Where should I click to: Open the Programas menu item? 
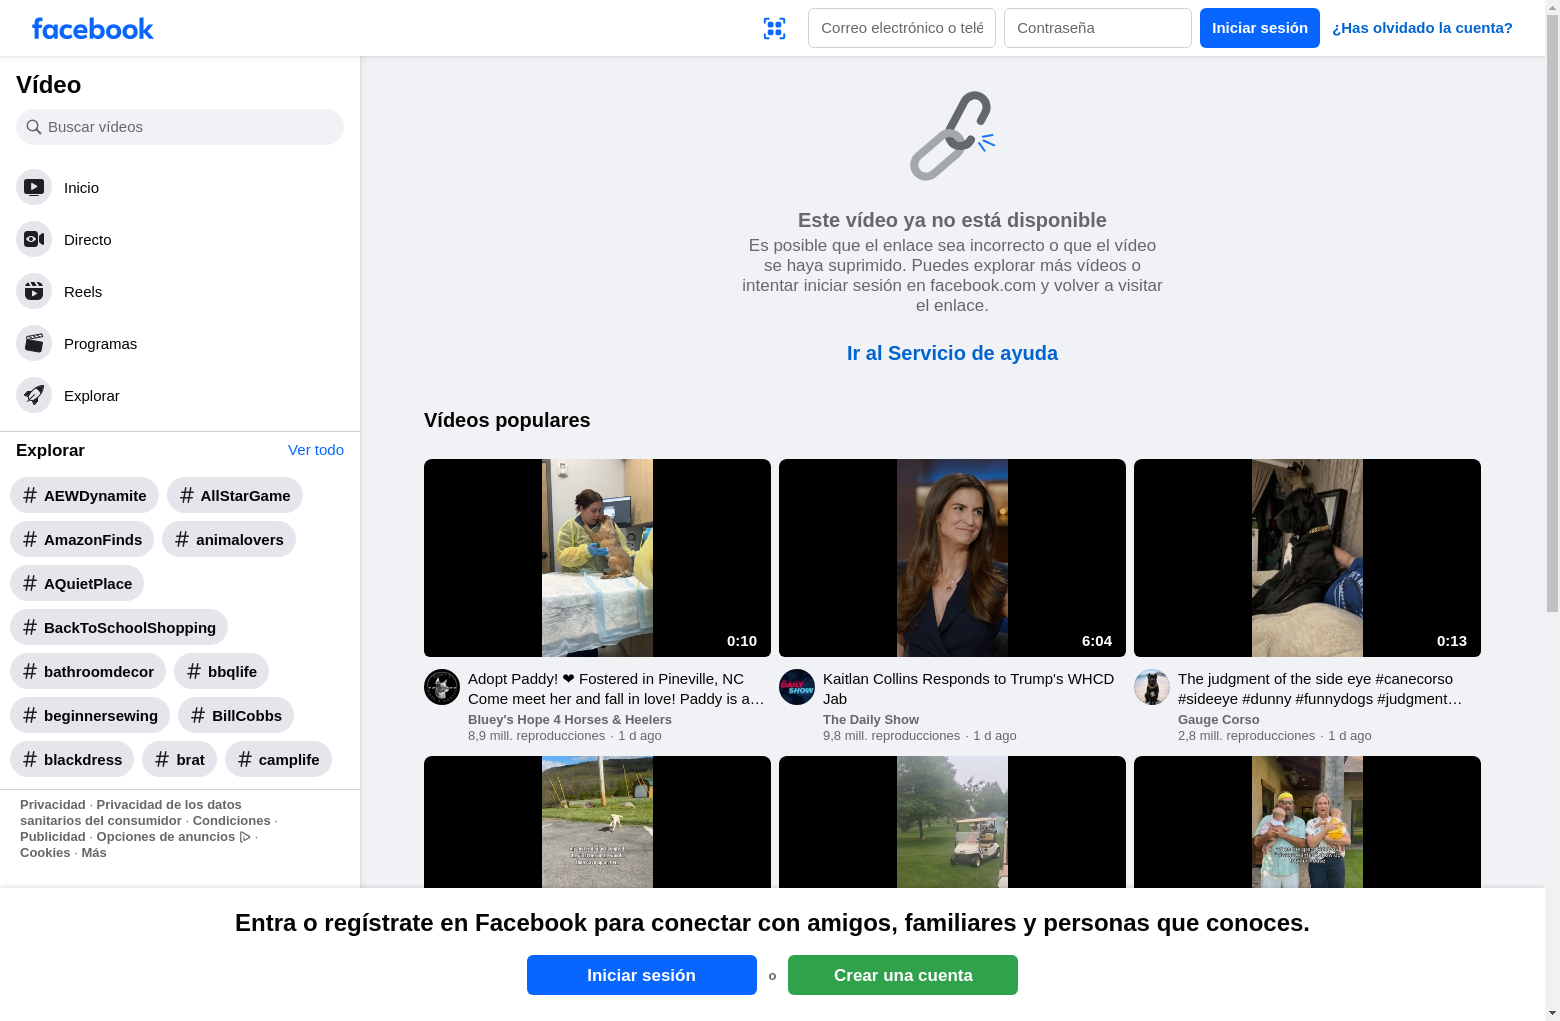click(180, 343)
